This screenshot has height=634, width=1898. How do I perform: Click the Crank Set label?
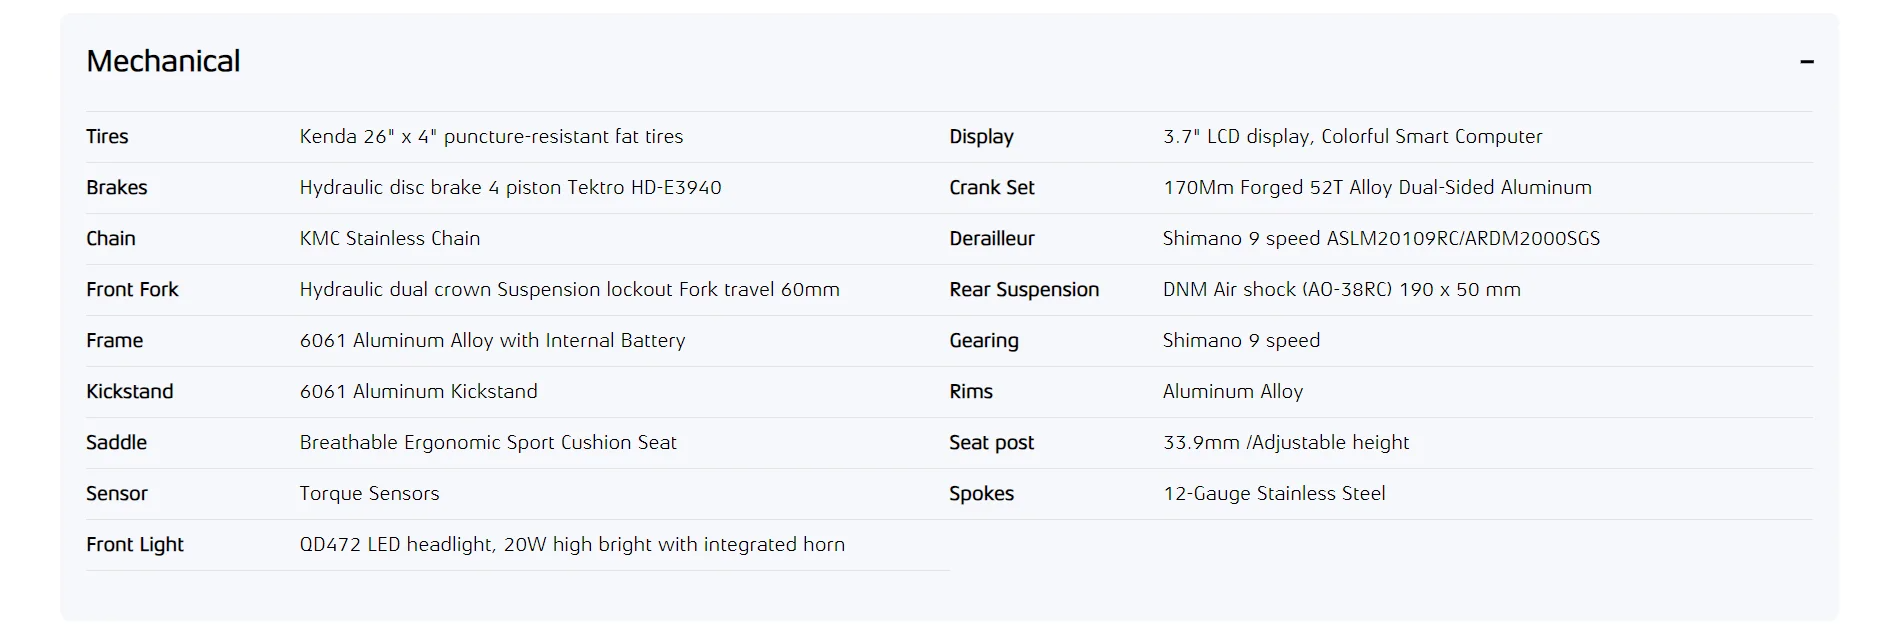[x=991, y=187]
